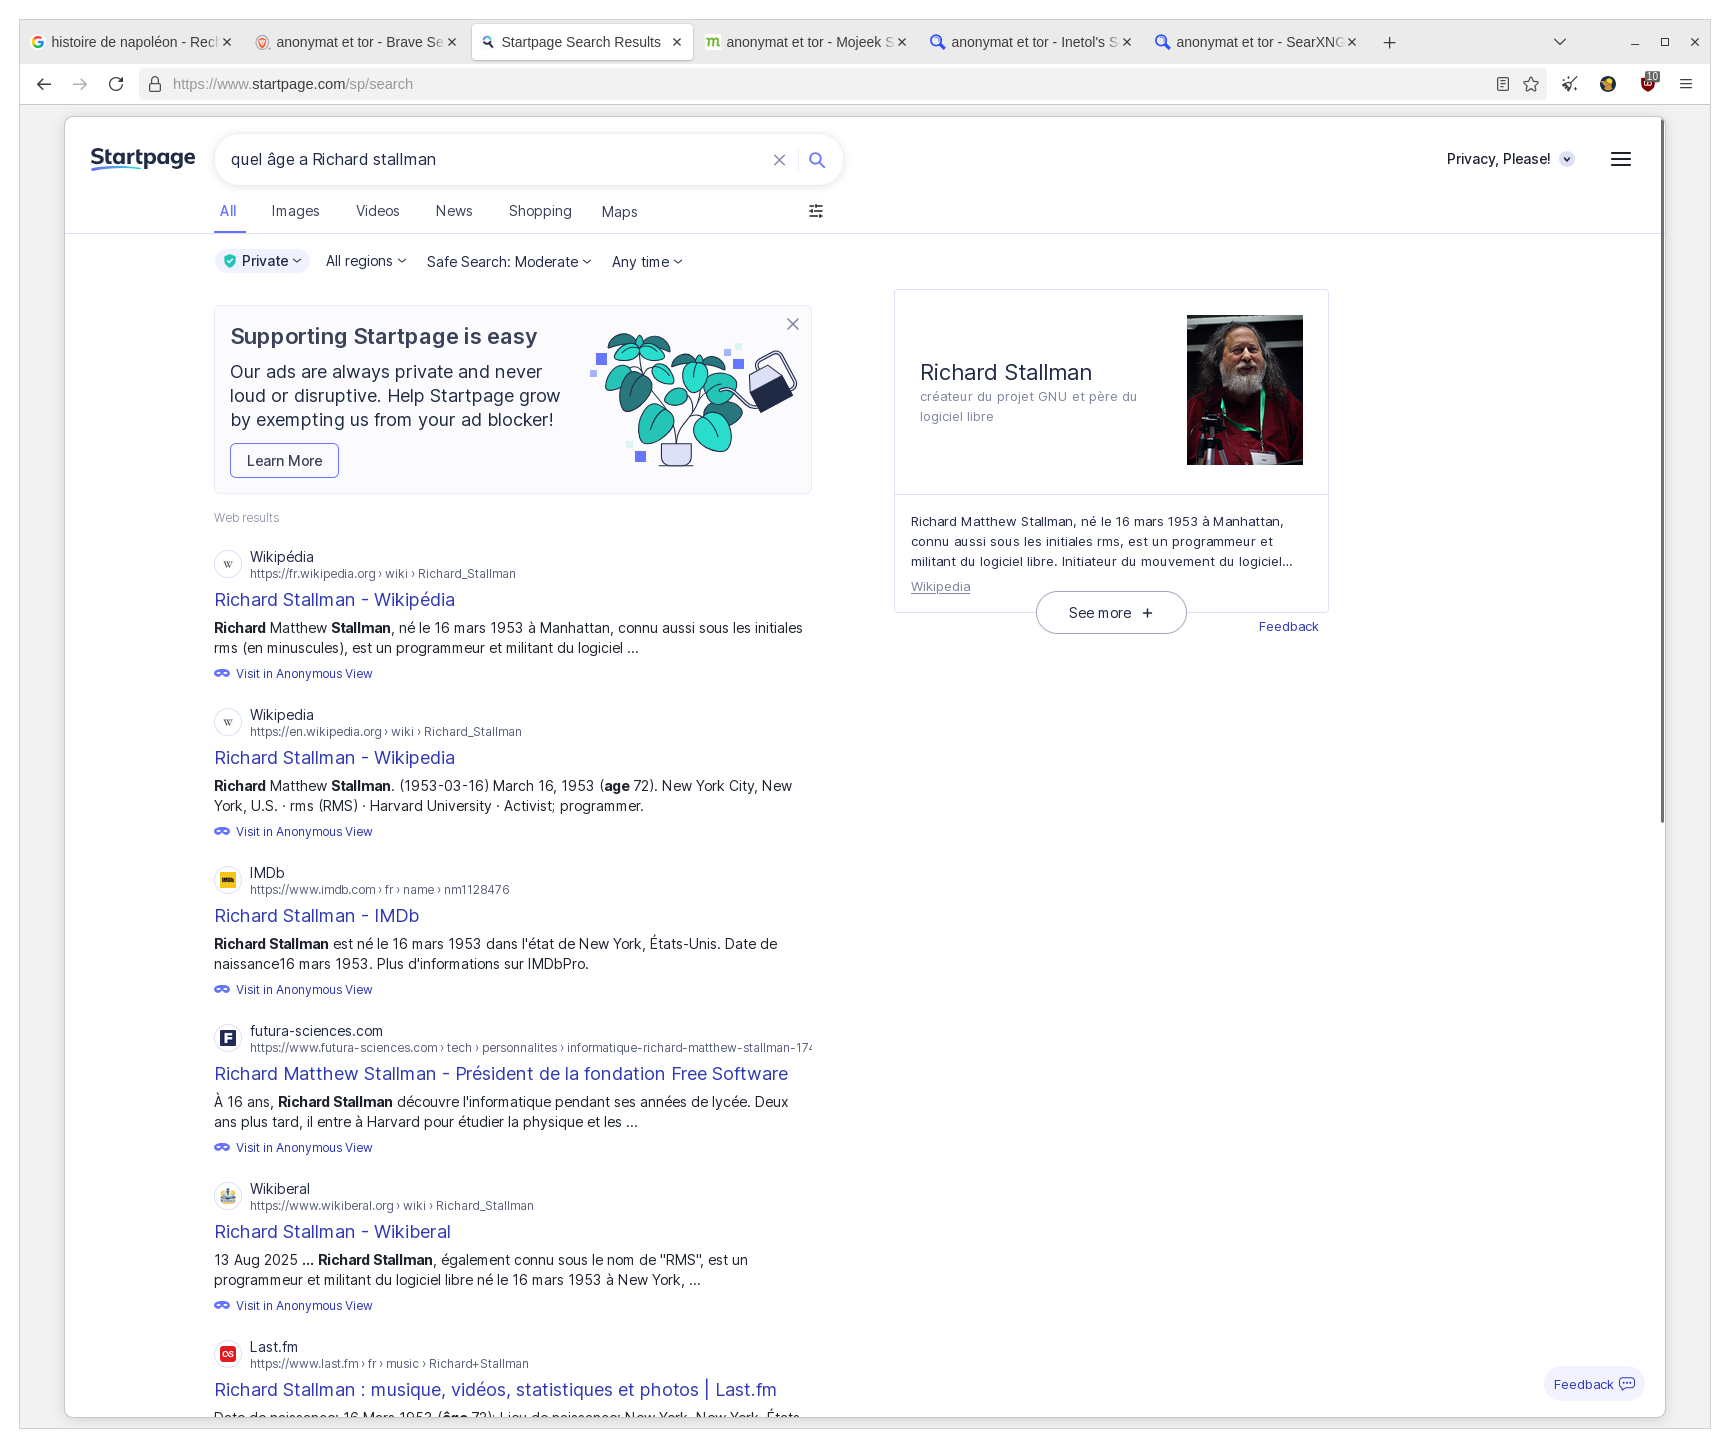Expand the Private mode dropdown
The height and width of the screenshot is (1448, 1730).
coord(263,261)
